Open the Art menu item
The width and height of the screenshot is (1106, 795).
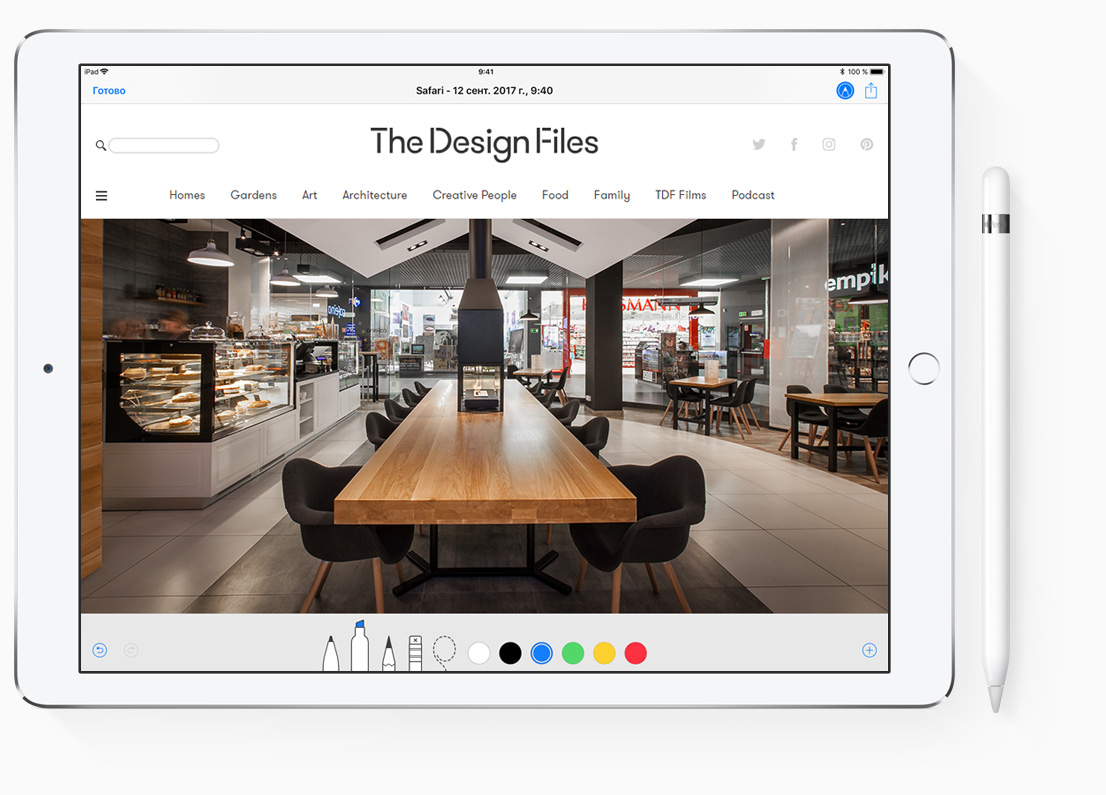pyautogui.click(x=310, y=195)
